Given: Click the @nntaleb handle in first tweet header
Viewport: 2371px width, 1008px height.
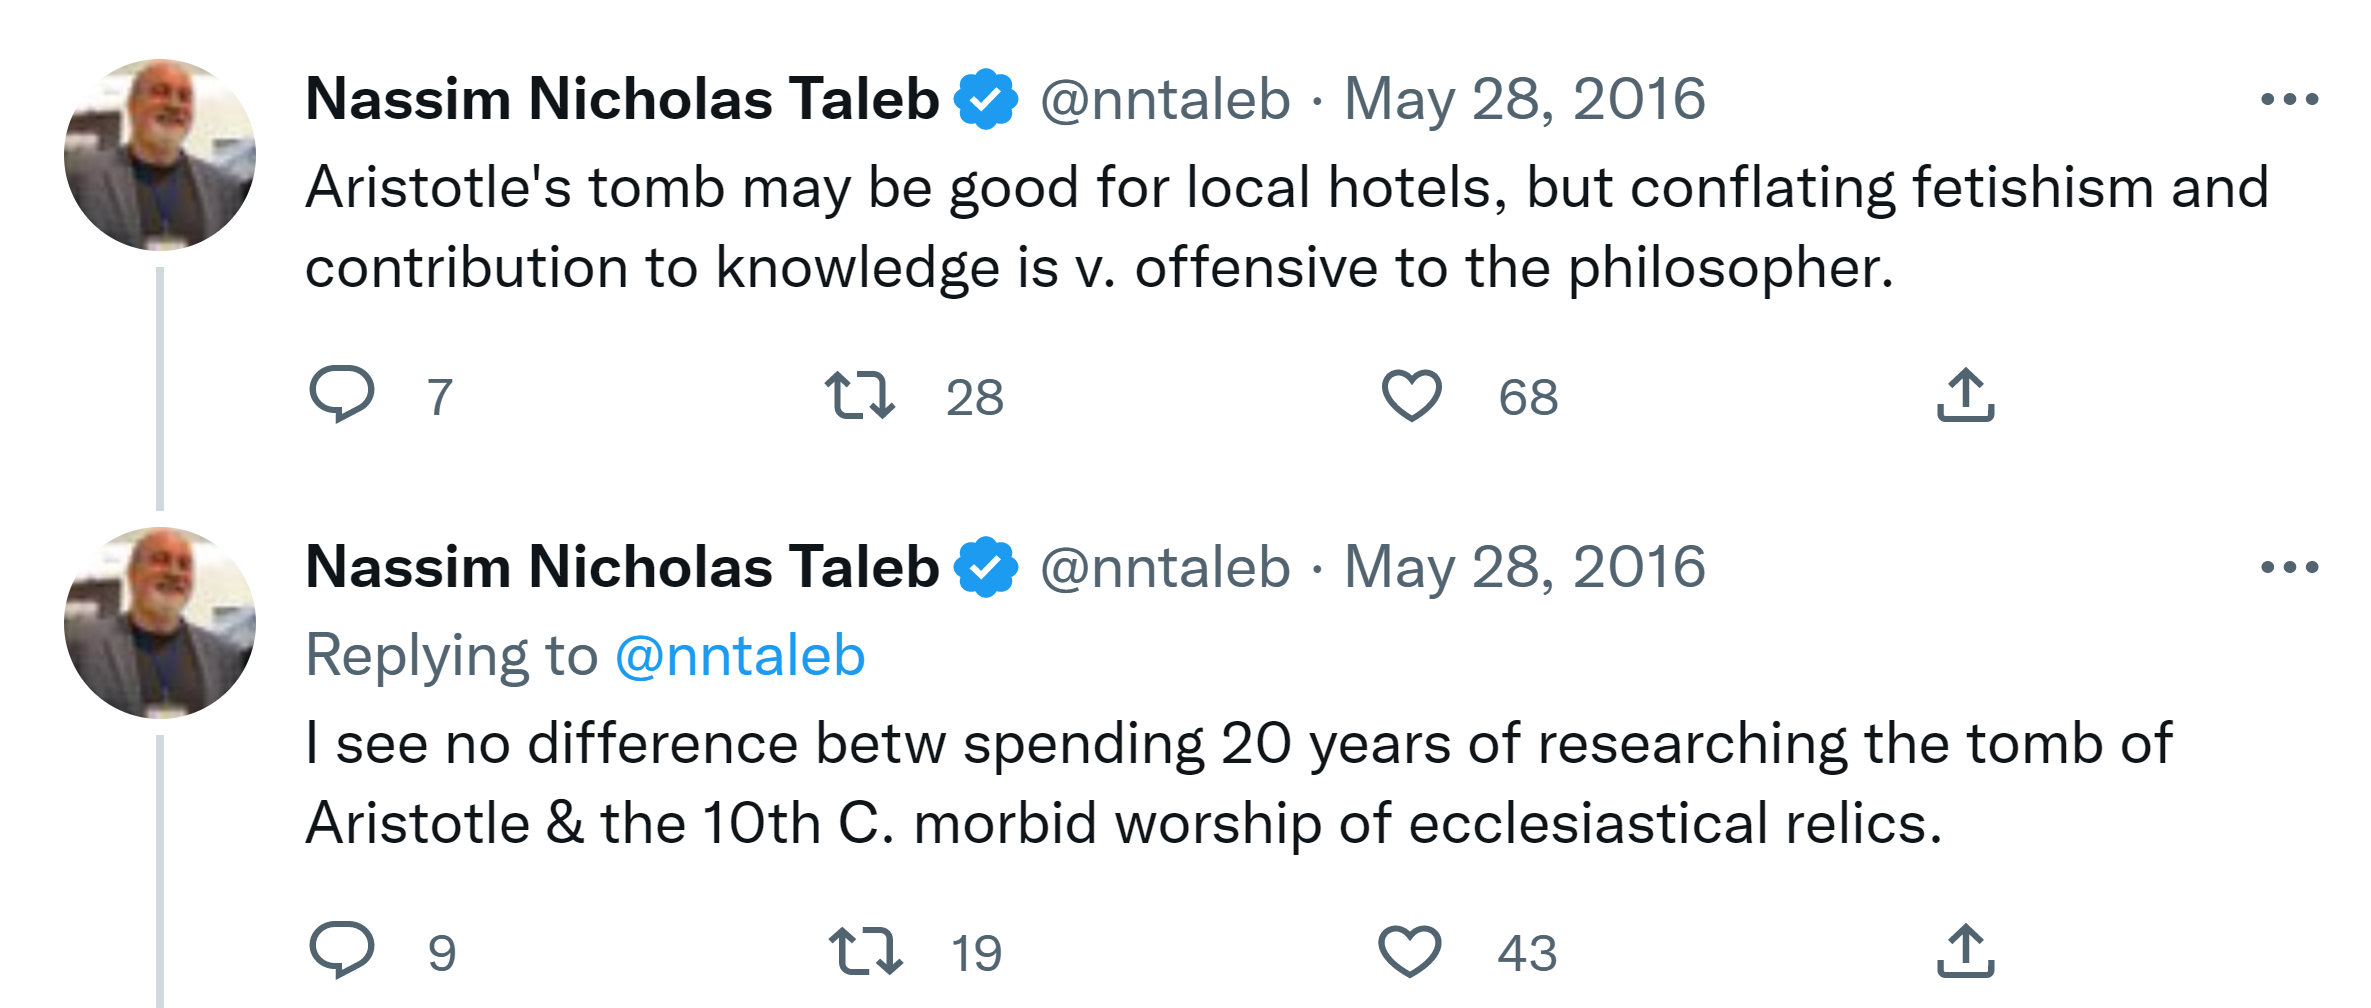Looking at the screenshot, I should click(x=1165, y=99).
